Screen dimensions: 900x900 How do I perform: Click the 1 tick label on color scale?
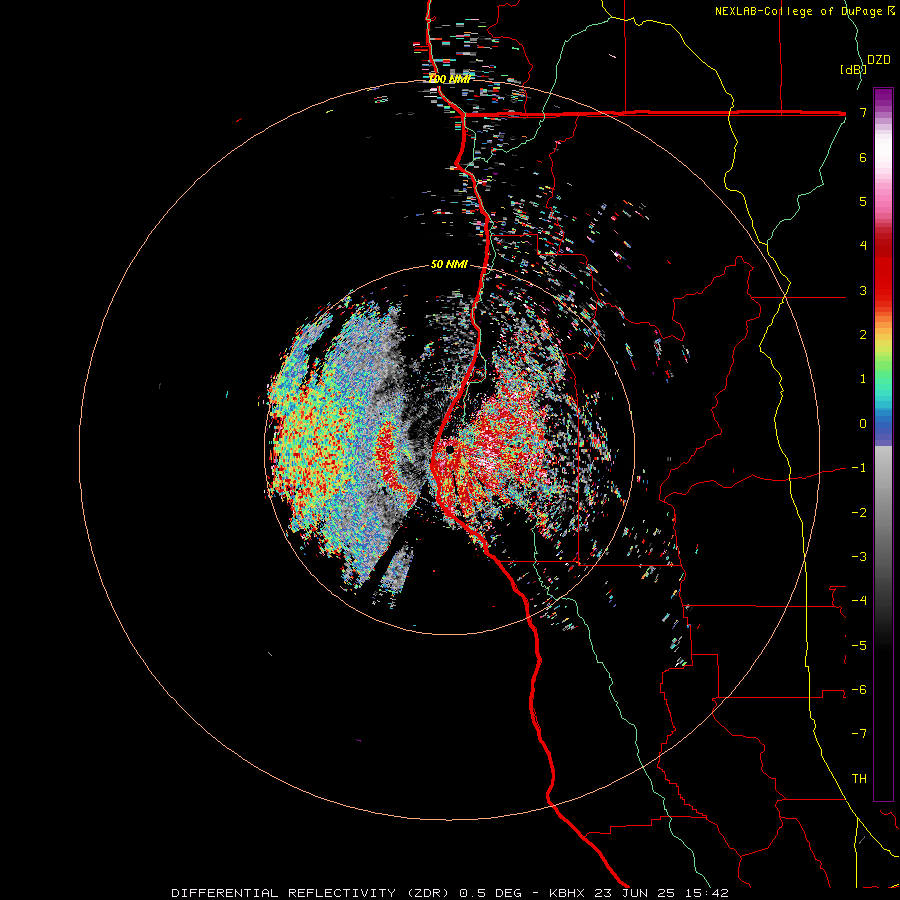pos(863,379)
